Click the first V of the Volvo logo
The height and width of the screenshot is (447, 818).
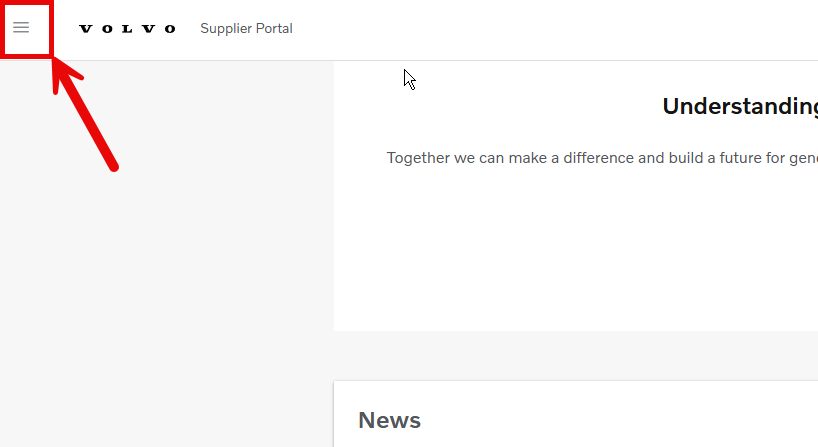(x=86, y=29)
